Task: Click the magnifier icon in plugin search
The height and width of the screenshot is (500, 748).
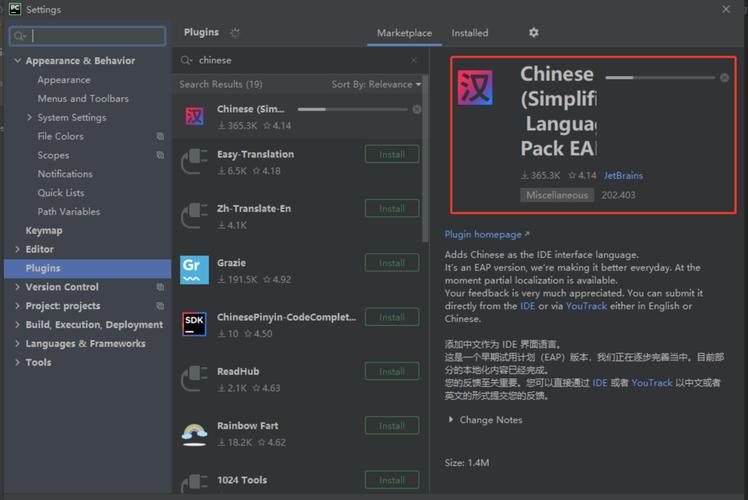Action: coord(186,60)
